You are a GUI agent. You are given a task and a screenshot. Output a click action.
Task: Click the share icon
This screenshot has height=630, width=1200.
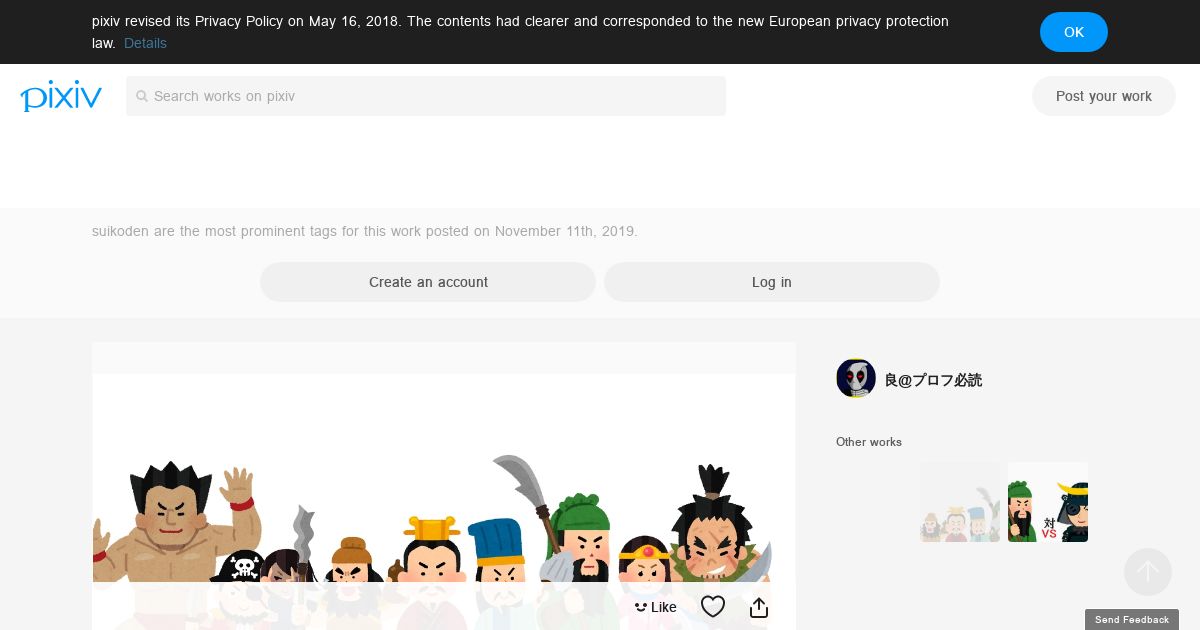tap(759, 607)
